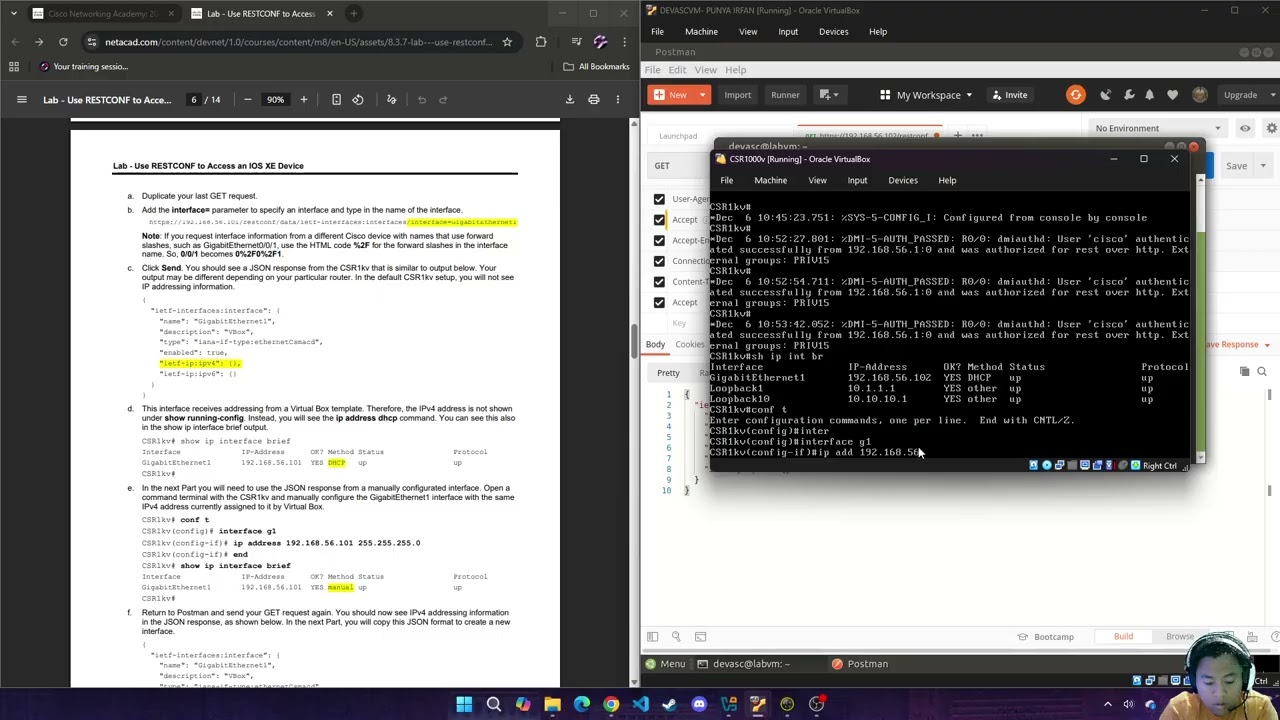Open Devices menu in CSR1000v window
Image resolution: width=1280 pixels, height=720 pixels.
click(x=902, y=180)
